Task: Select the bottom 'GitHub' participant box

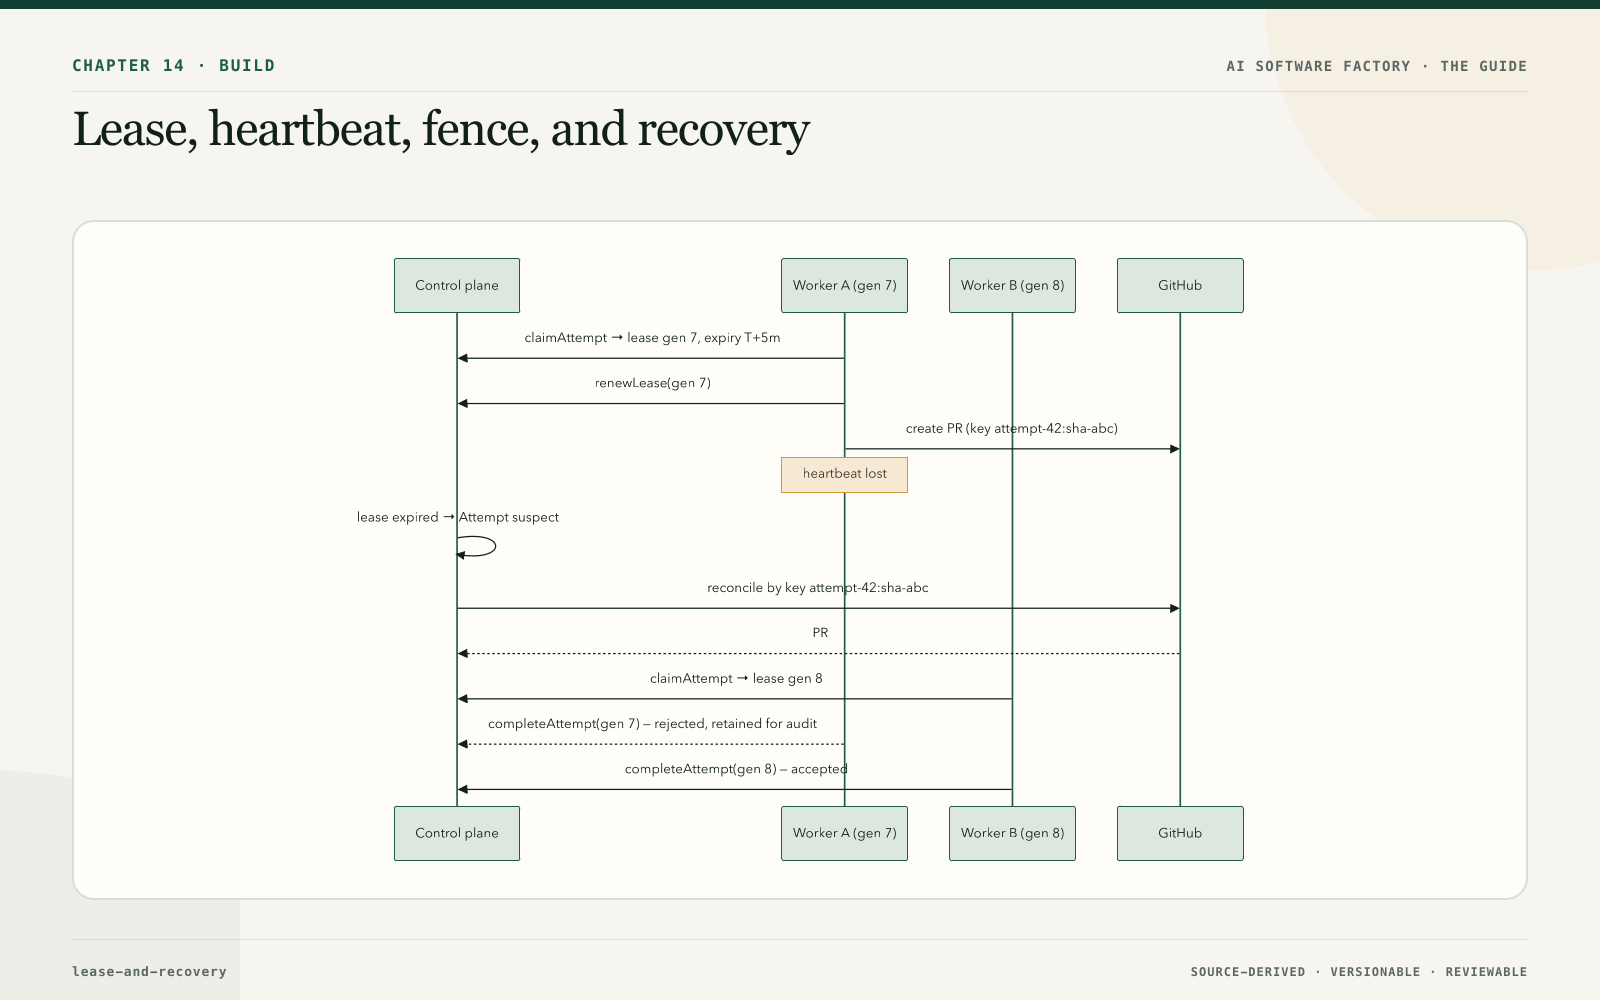Action: click(1180, 833)
